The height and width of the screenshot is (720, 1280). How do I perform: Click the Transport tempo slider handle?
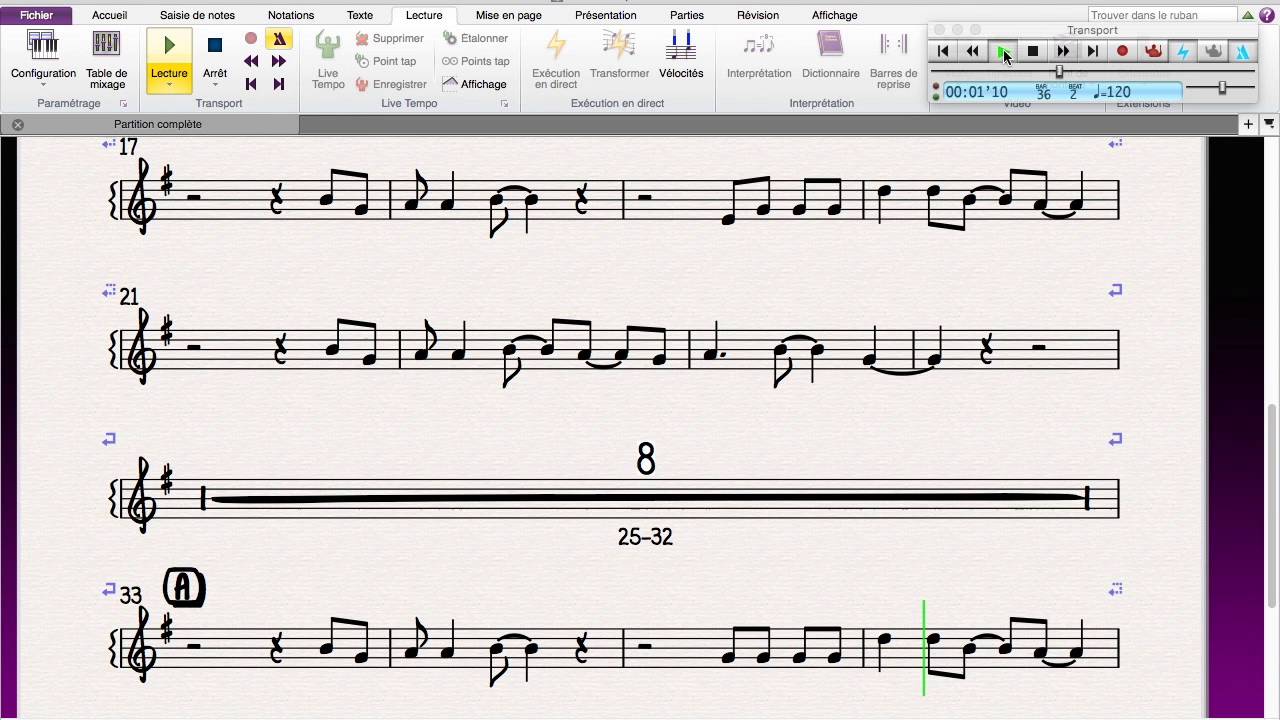1222,88
